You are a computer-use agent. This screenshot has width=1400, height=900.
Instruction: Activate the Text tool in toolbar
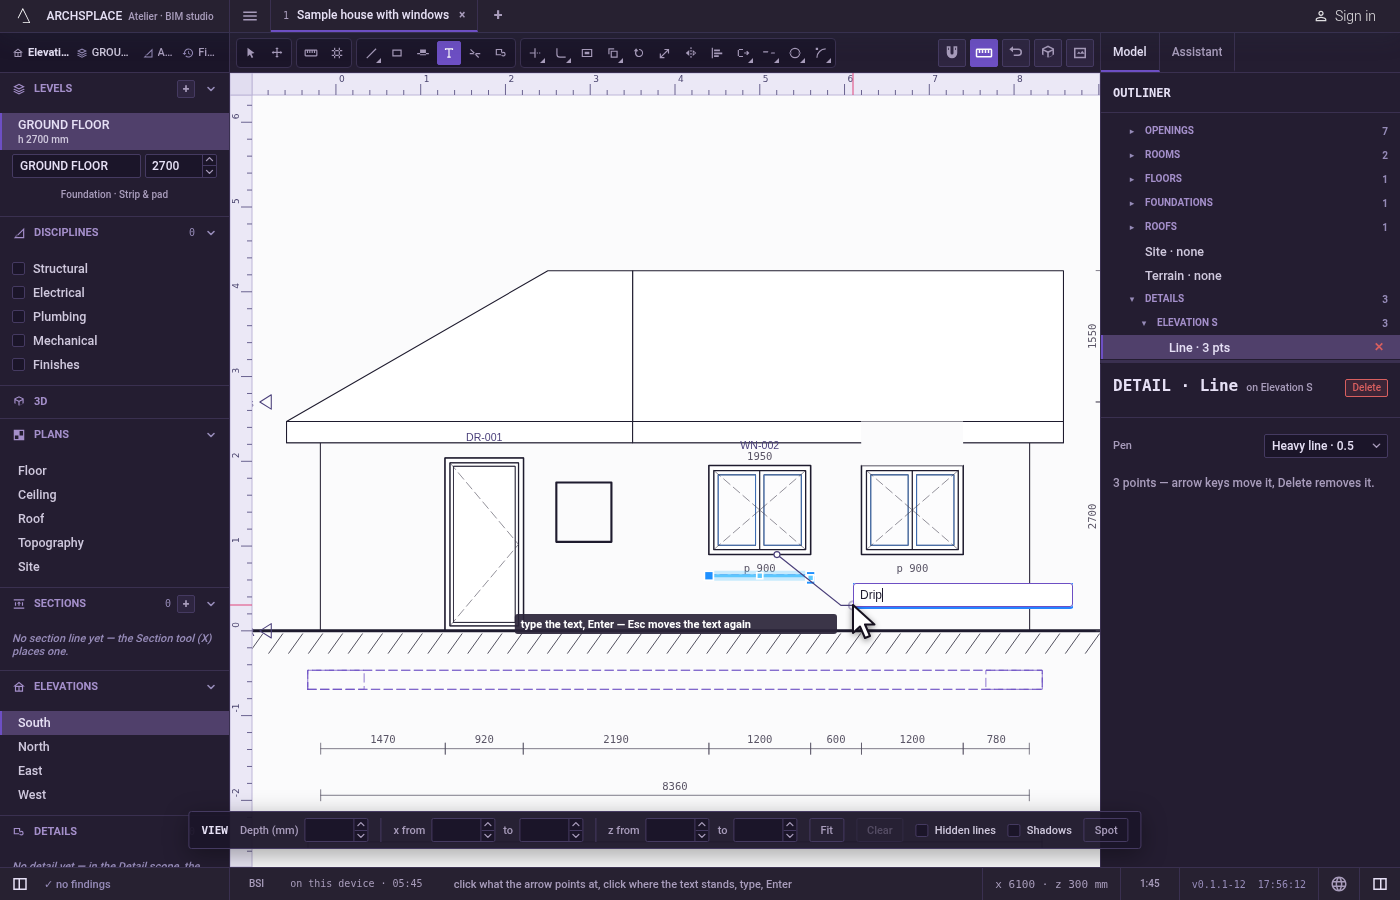tap(449, 53)
